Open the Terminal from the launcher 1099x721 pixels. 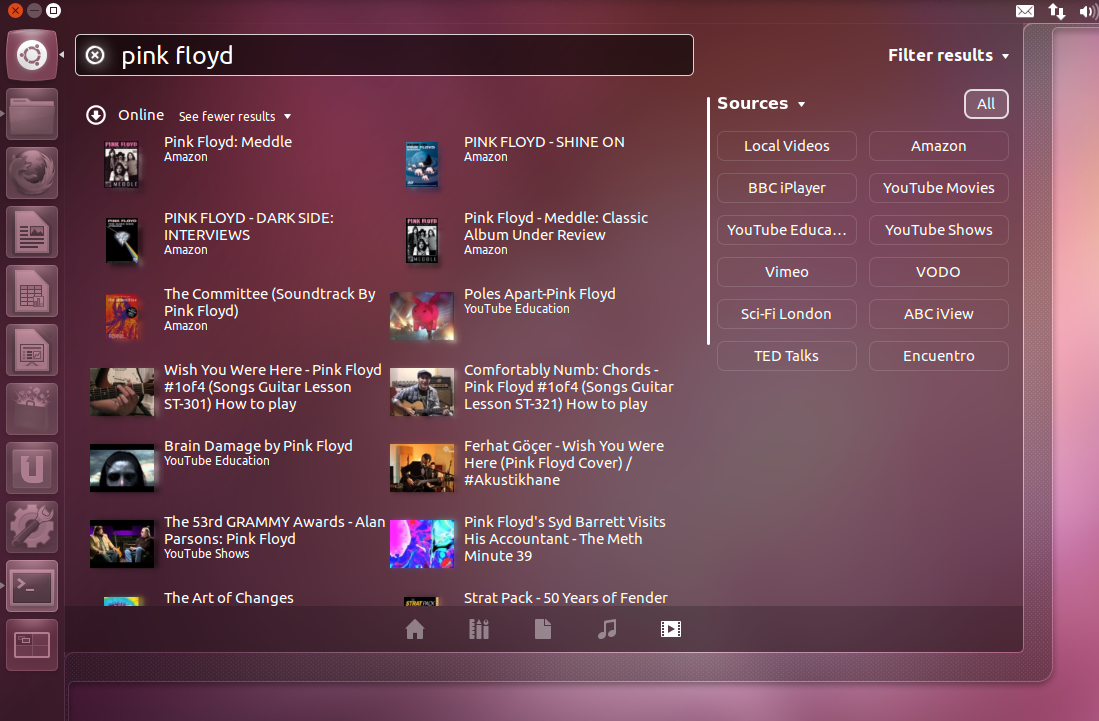32,586
